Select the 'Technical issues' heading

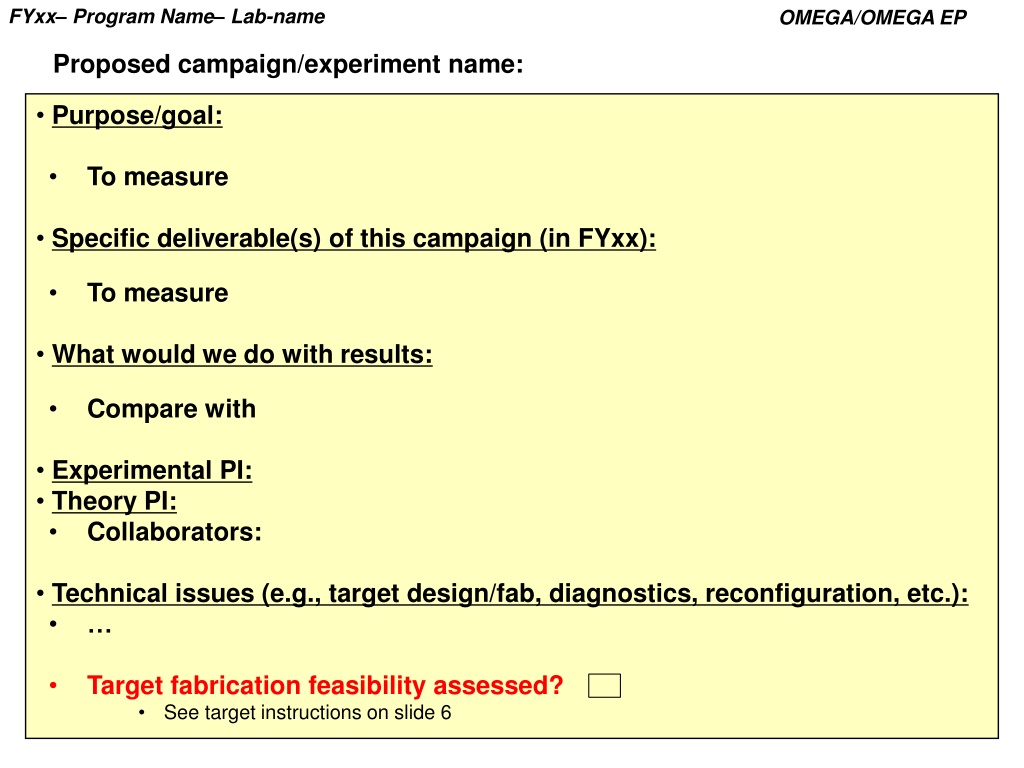point(510,594)
